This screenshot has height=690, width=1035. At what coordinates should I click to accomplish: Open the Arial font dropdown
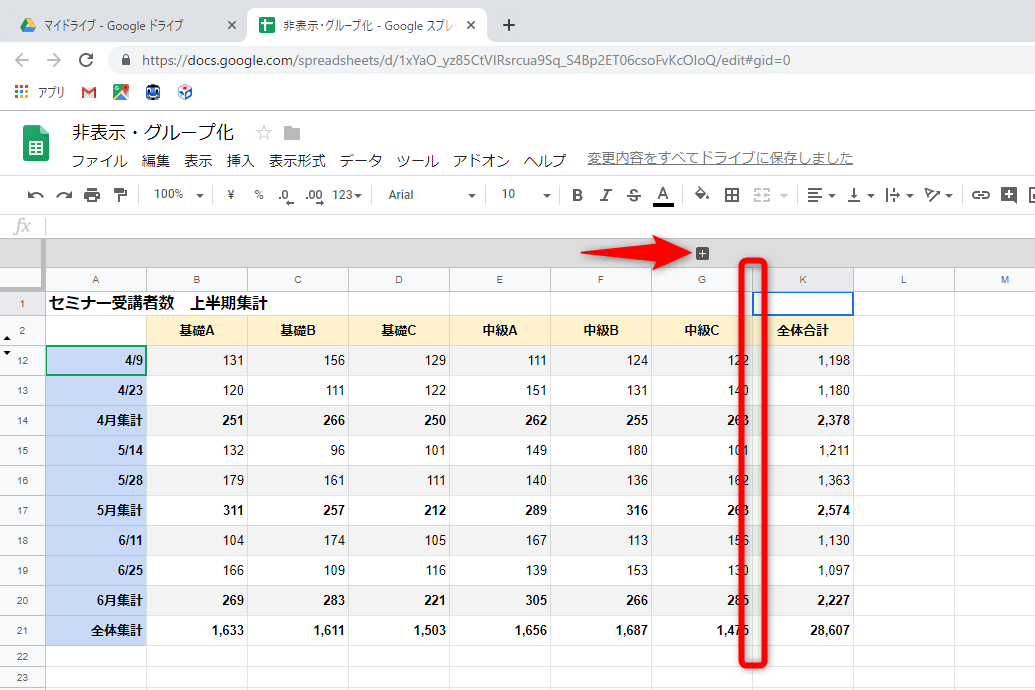[430, 195]
